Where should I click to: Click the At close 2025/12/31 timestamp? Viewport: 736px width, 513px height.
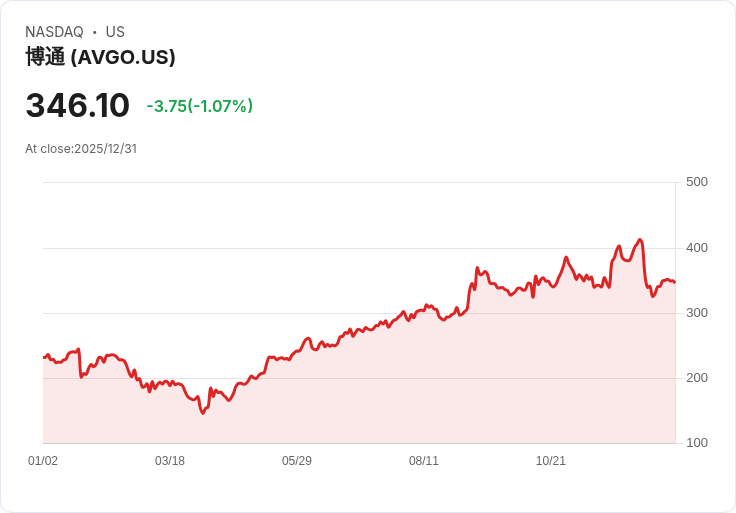[x=81, y=149]
